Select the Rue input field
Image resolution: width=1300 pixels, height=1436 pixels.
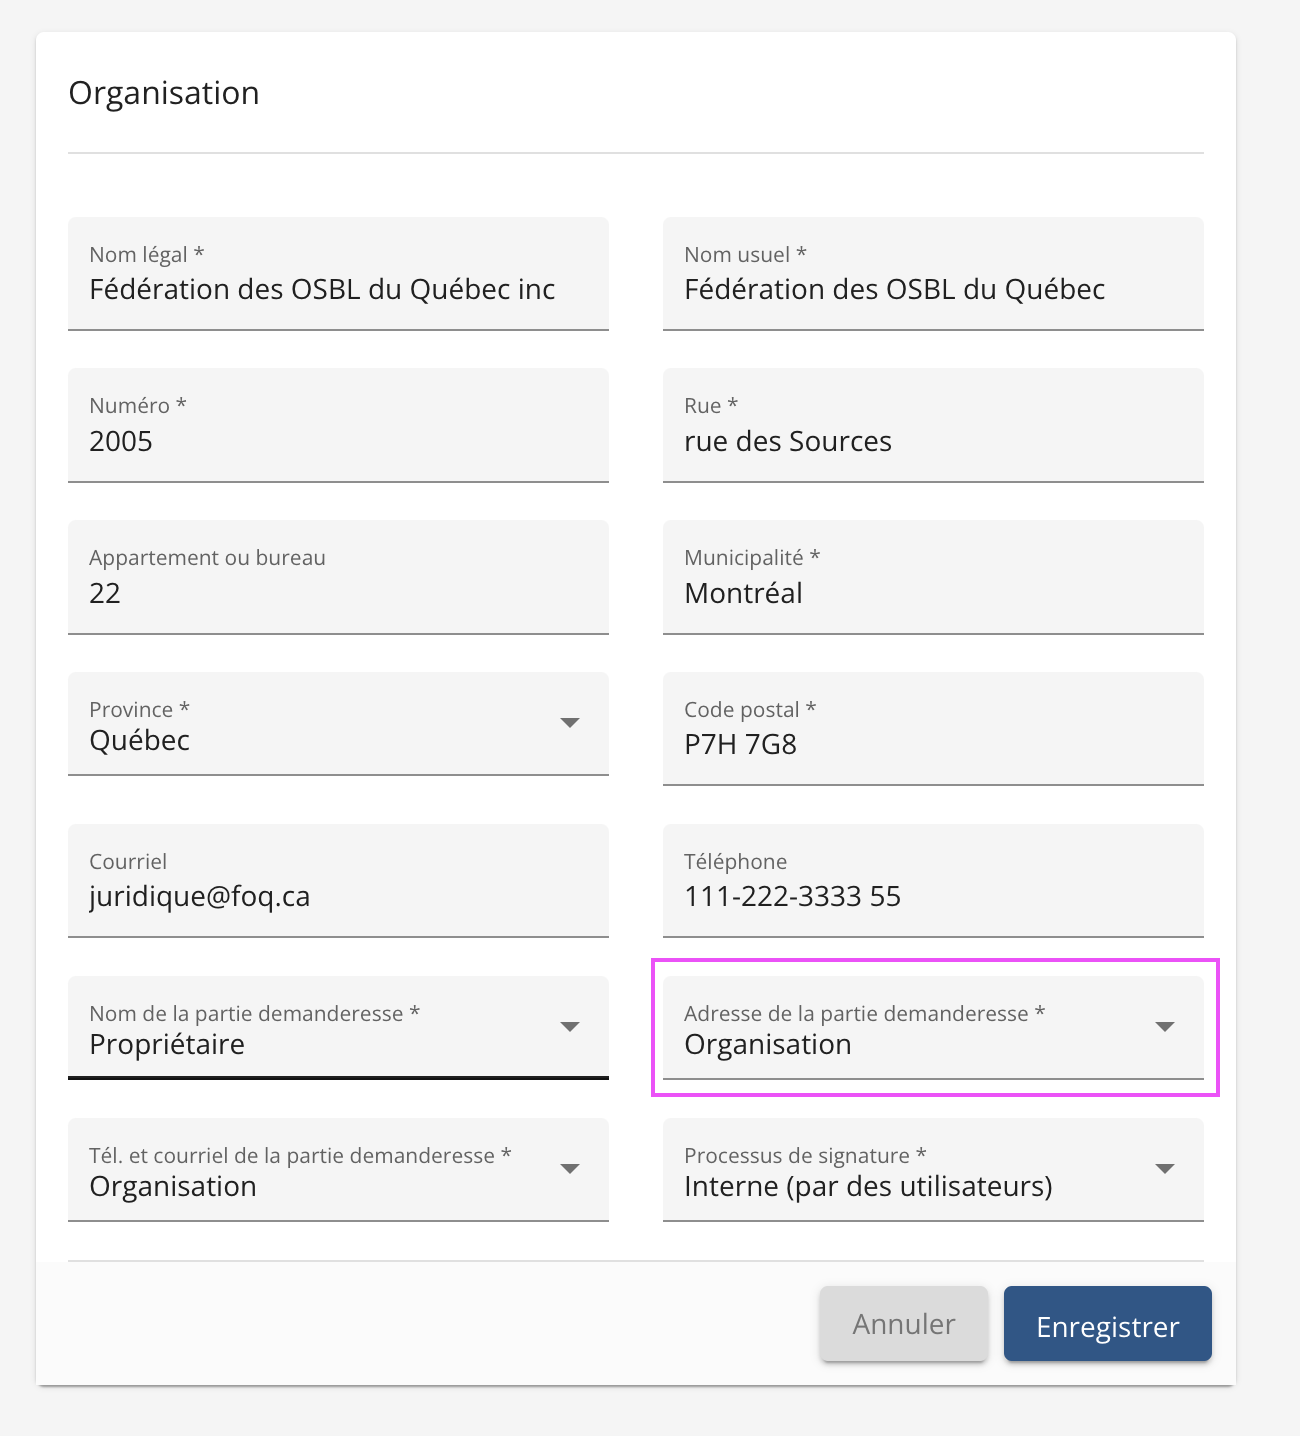tap(932, 441)
